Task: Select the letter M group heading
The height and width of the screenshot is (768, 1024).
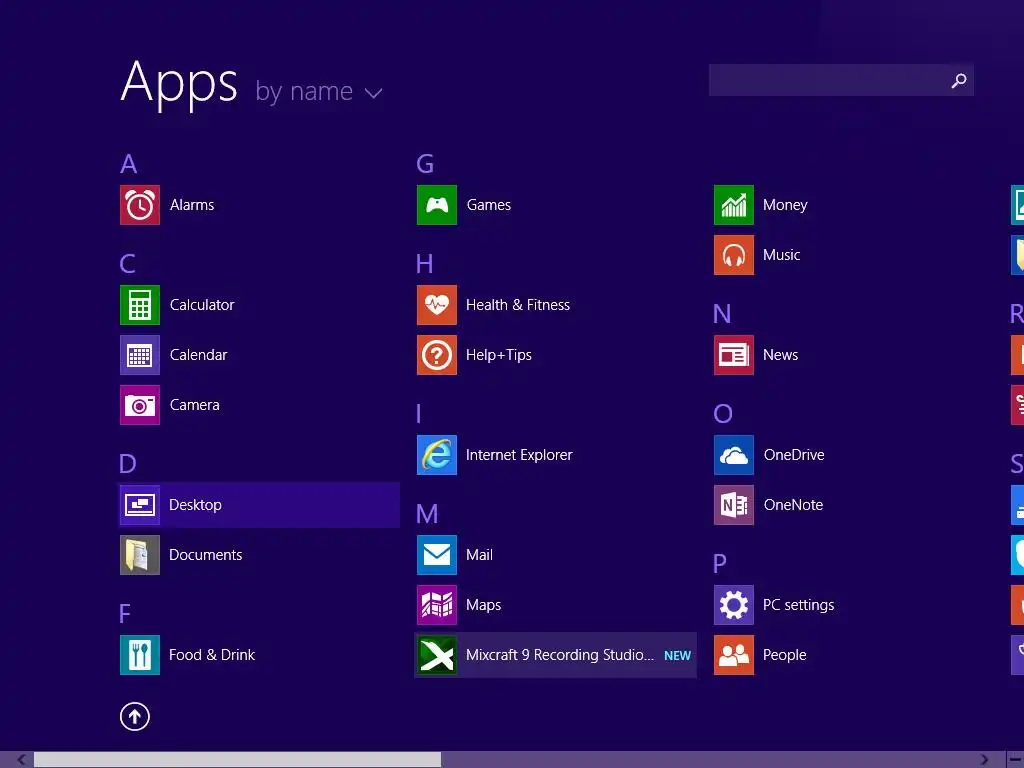Action: (x=427, y=514)
